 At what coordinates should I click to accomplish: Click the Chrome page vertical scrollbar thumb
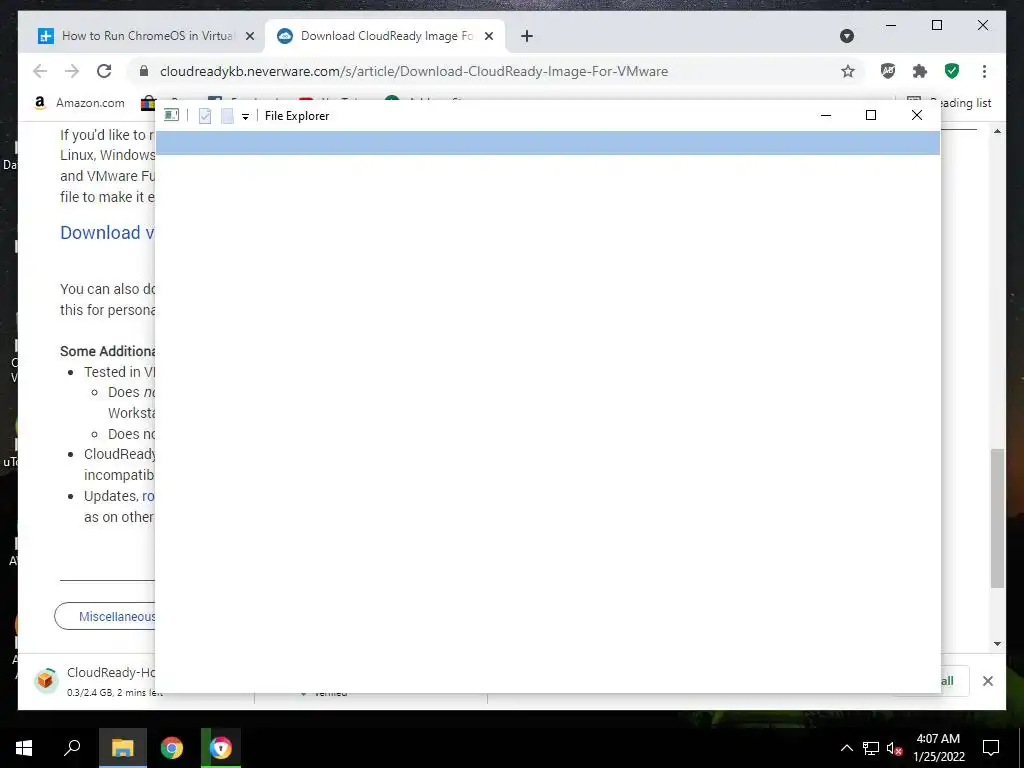pyautogui.click(x=997, y=519)
